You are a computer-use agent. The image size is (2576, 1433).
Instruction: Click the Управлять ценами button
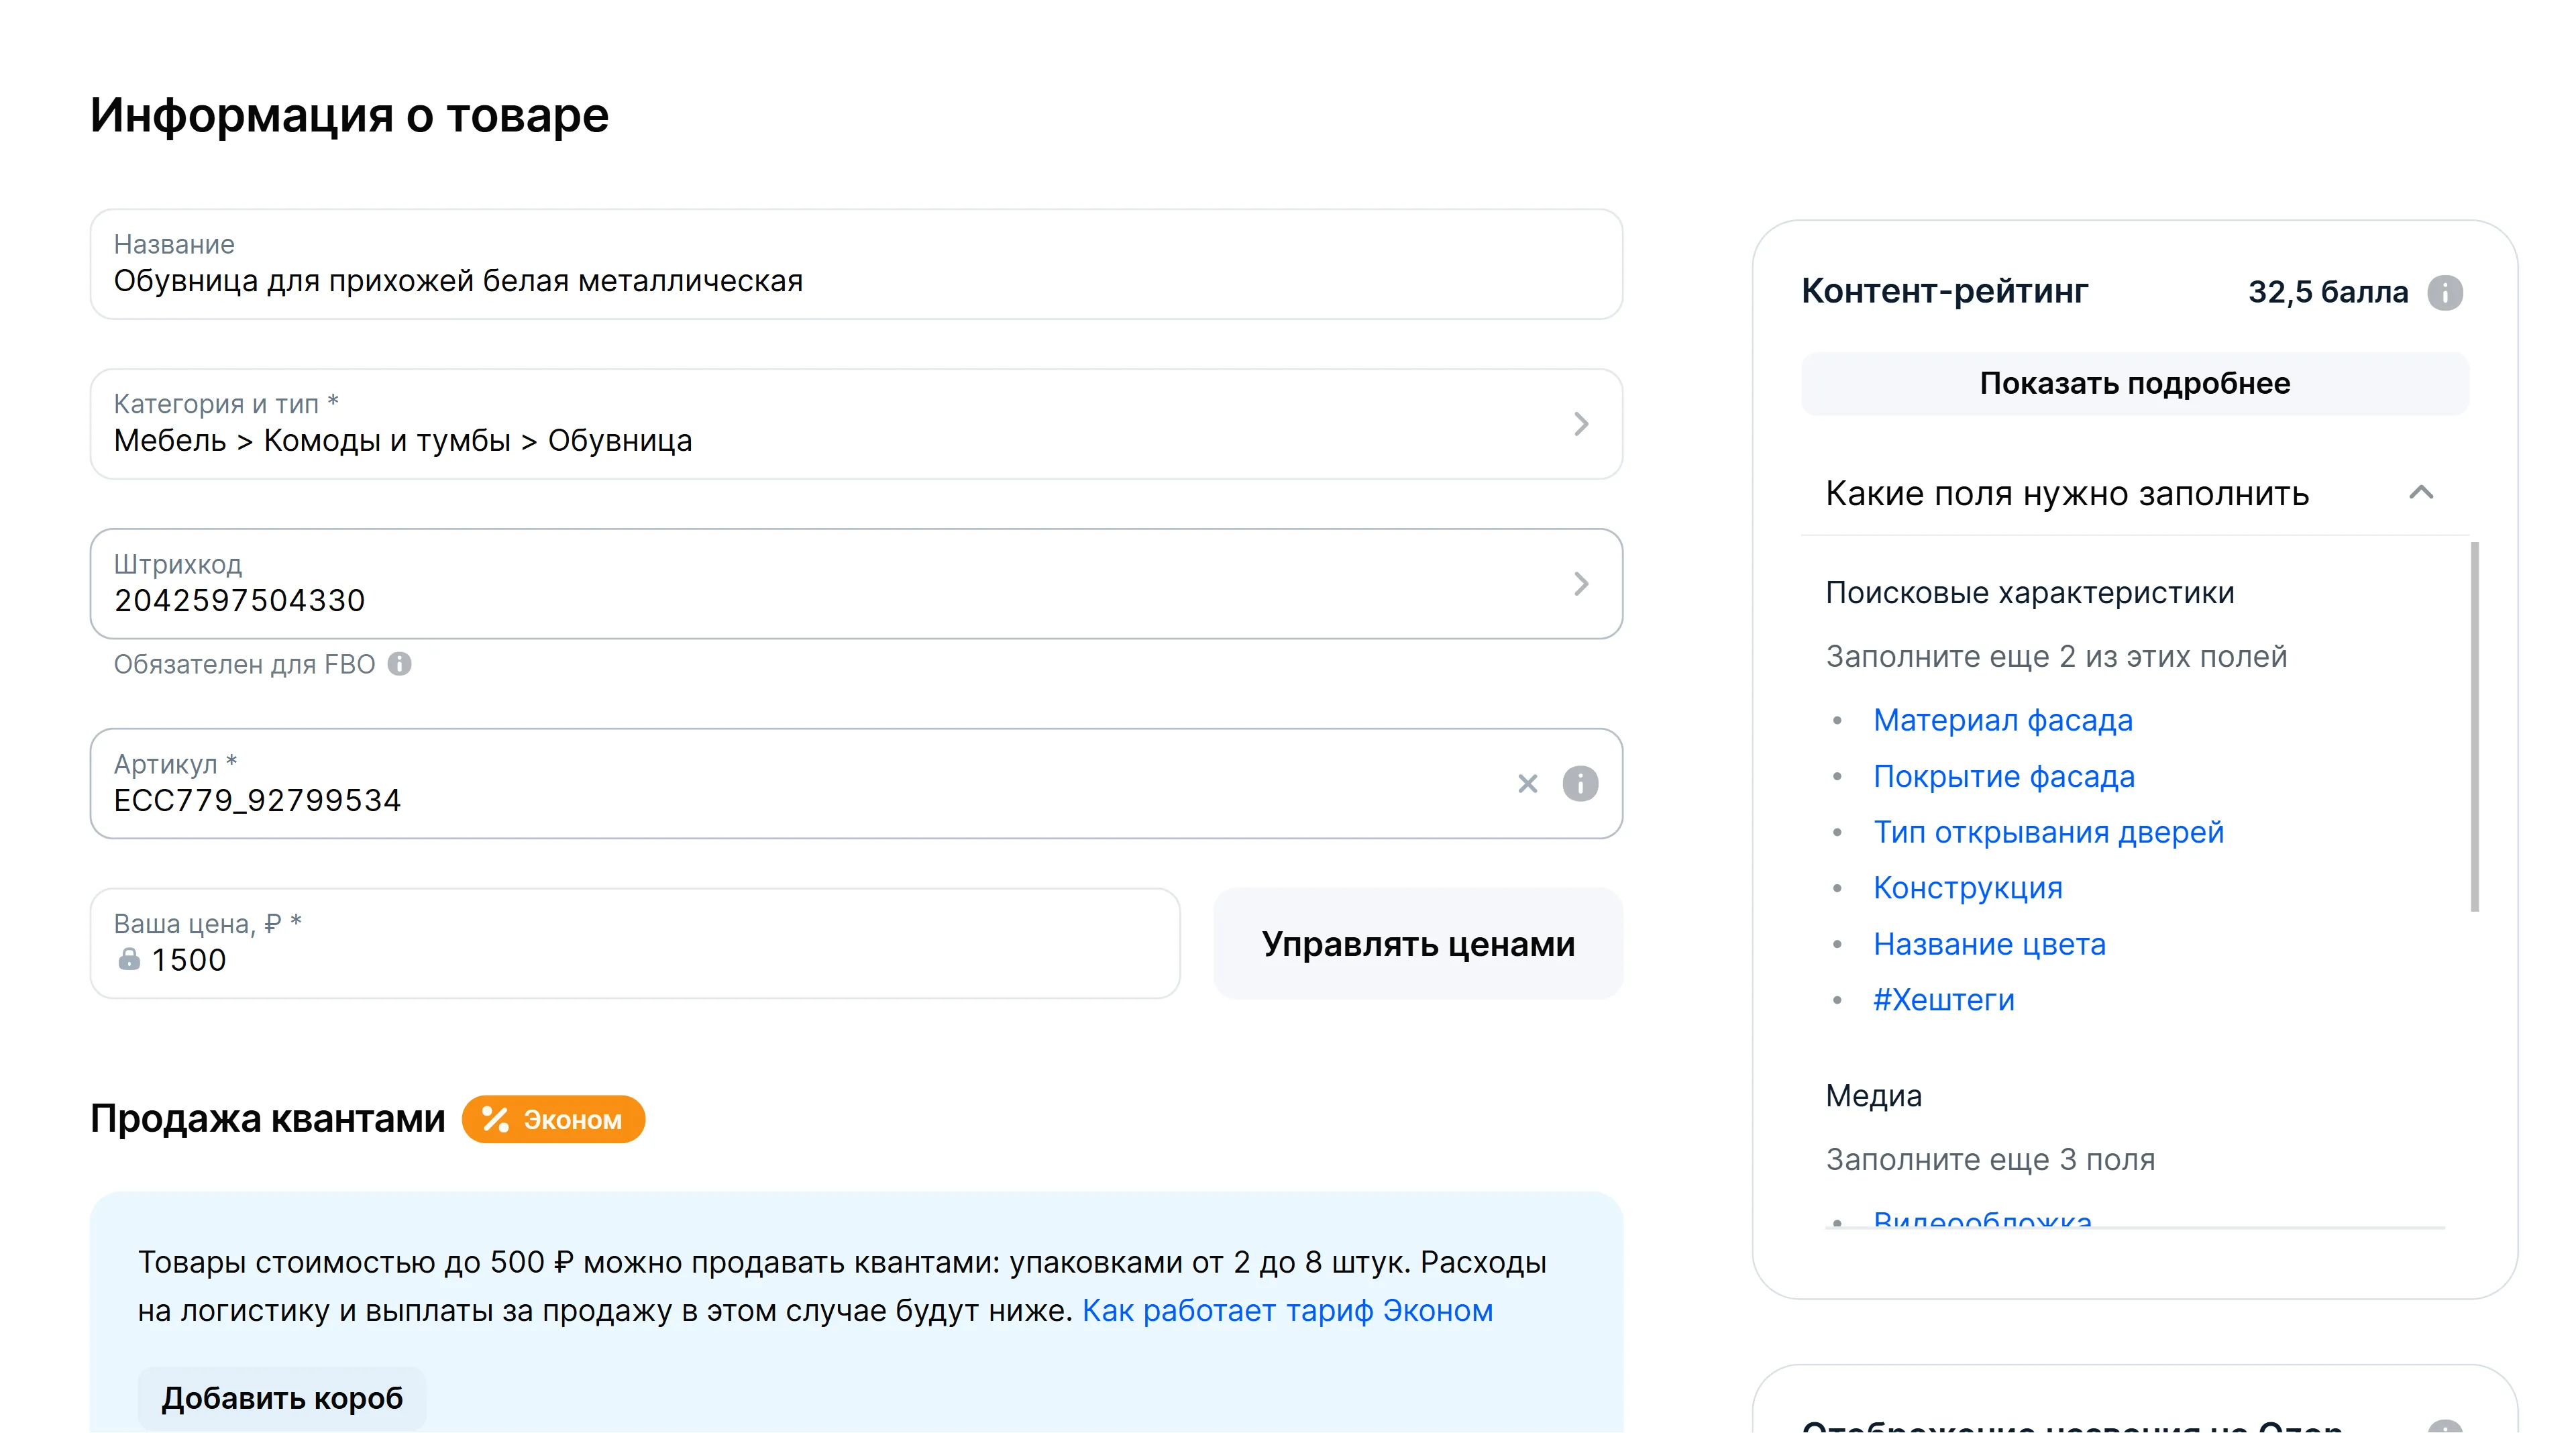pos(1417,944)
